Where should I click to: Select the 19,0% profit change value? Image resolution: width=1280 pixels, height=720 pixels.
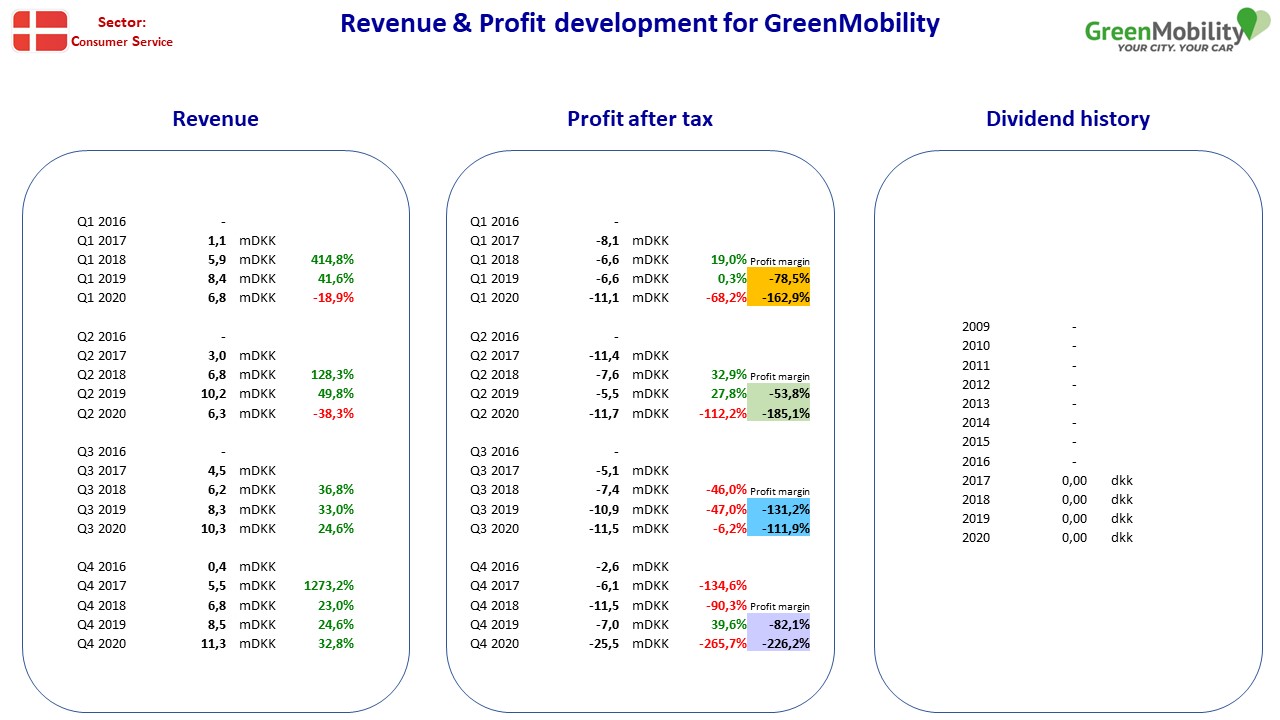tap(729, 260)
